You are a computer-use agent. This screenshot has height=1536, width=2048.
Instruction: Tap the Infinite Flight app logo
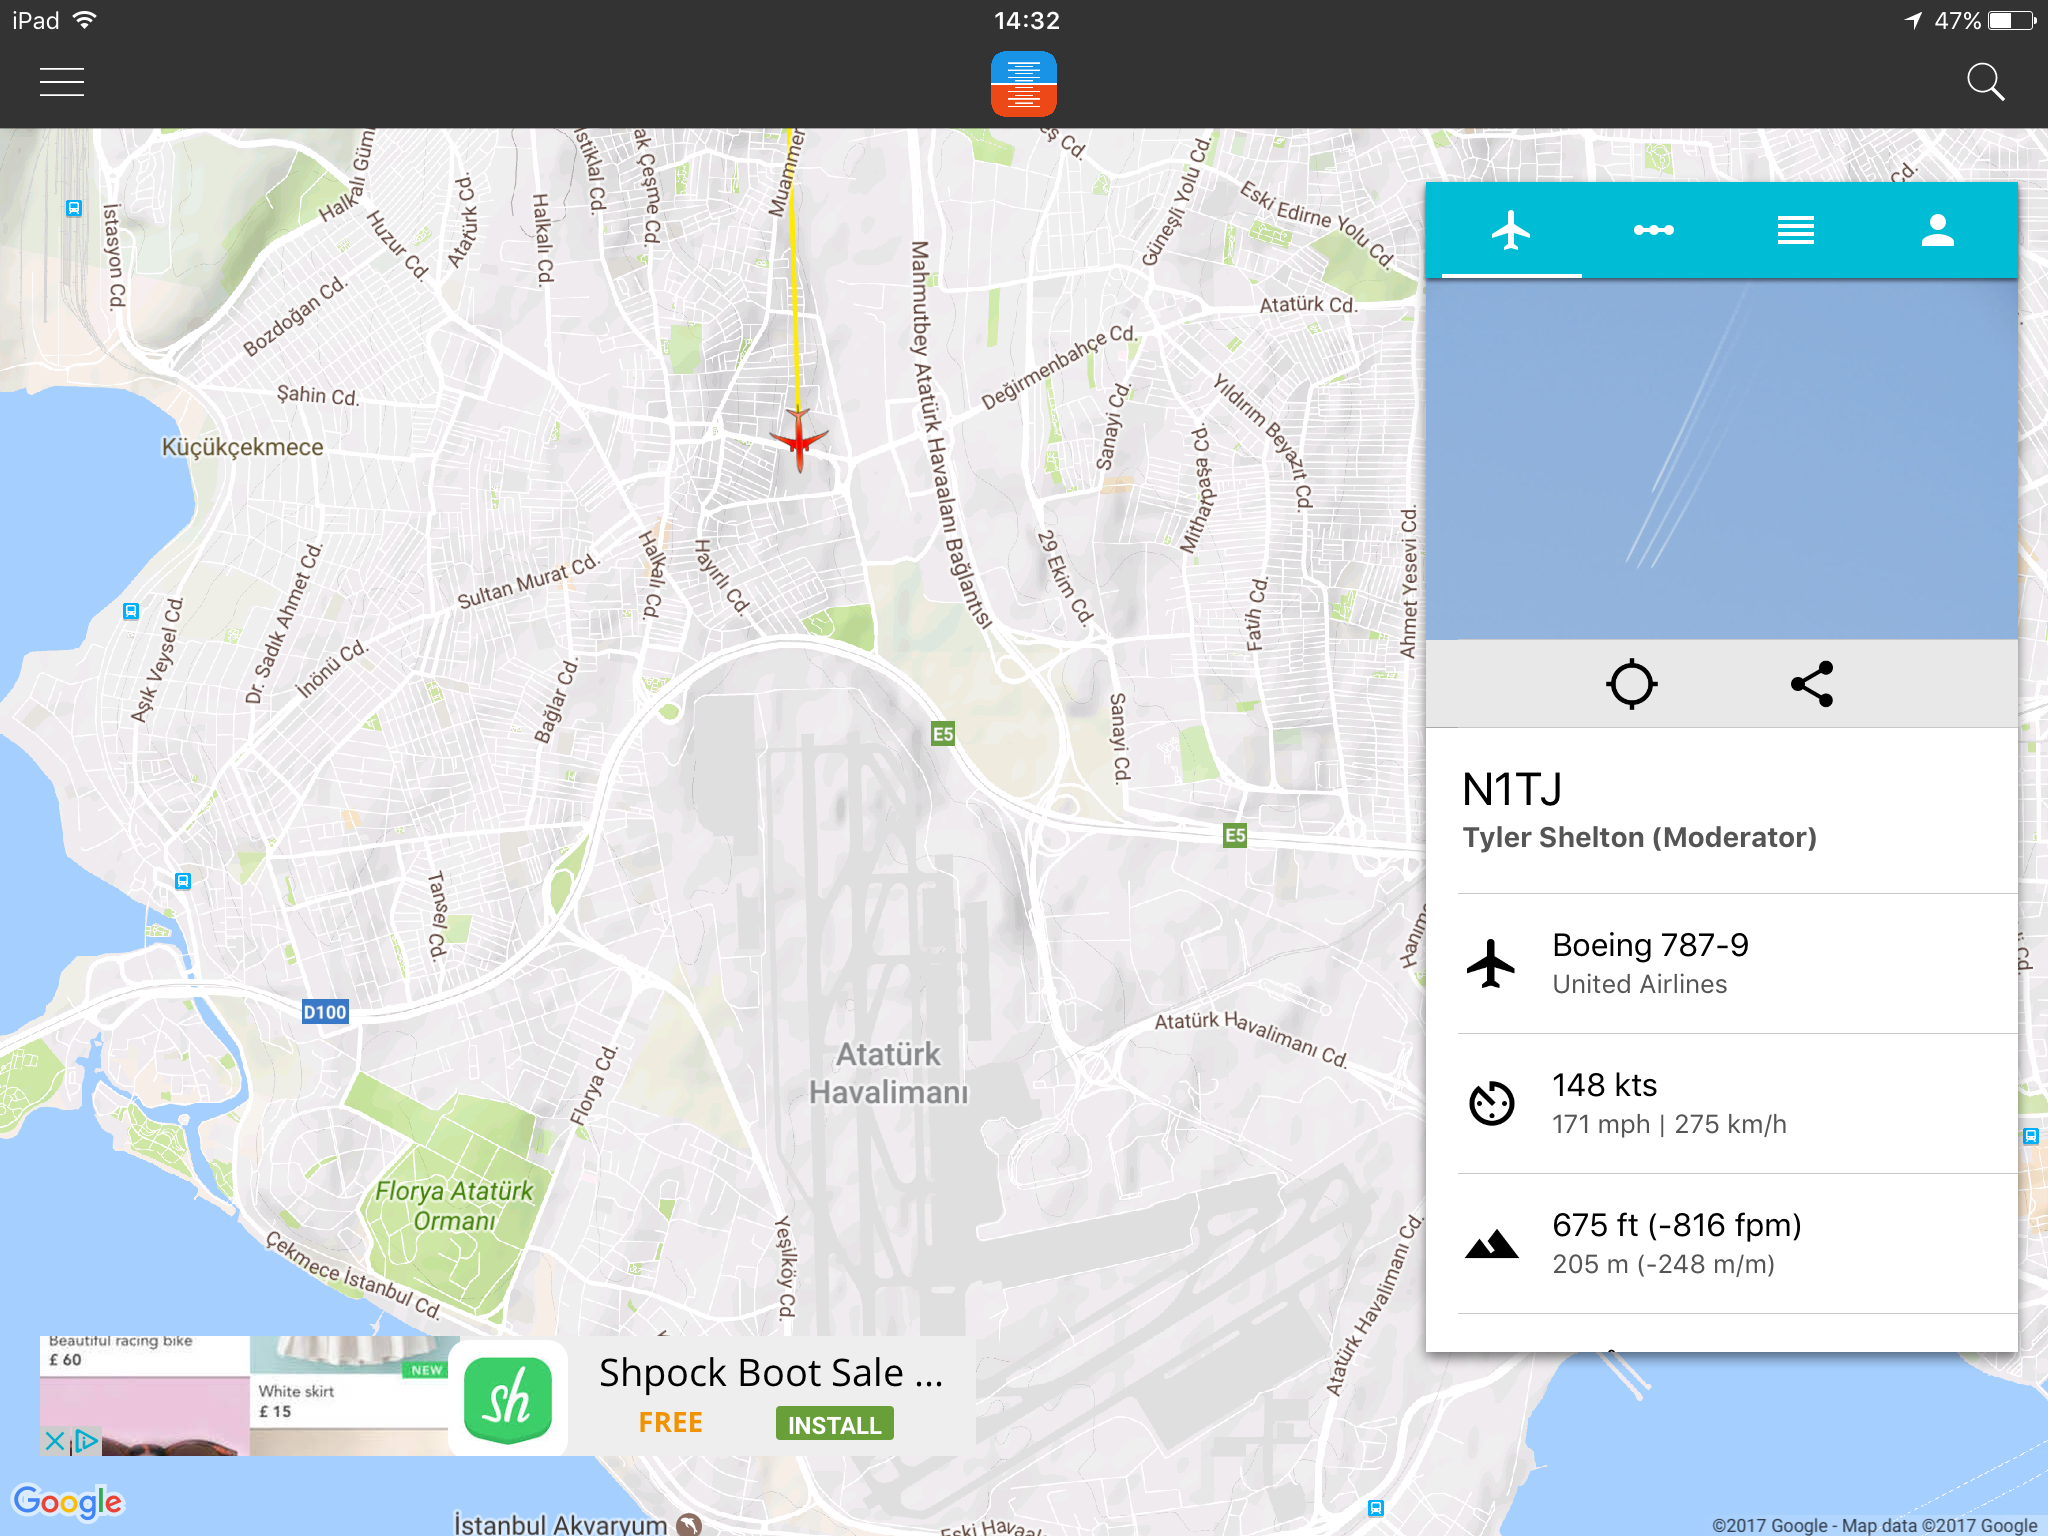point(1023,84)
